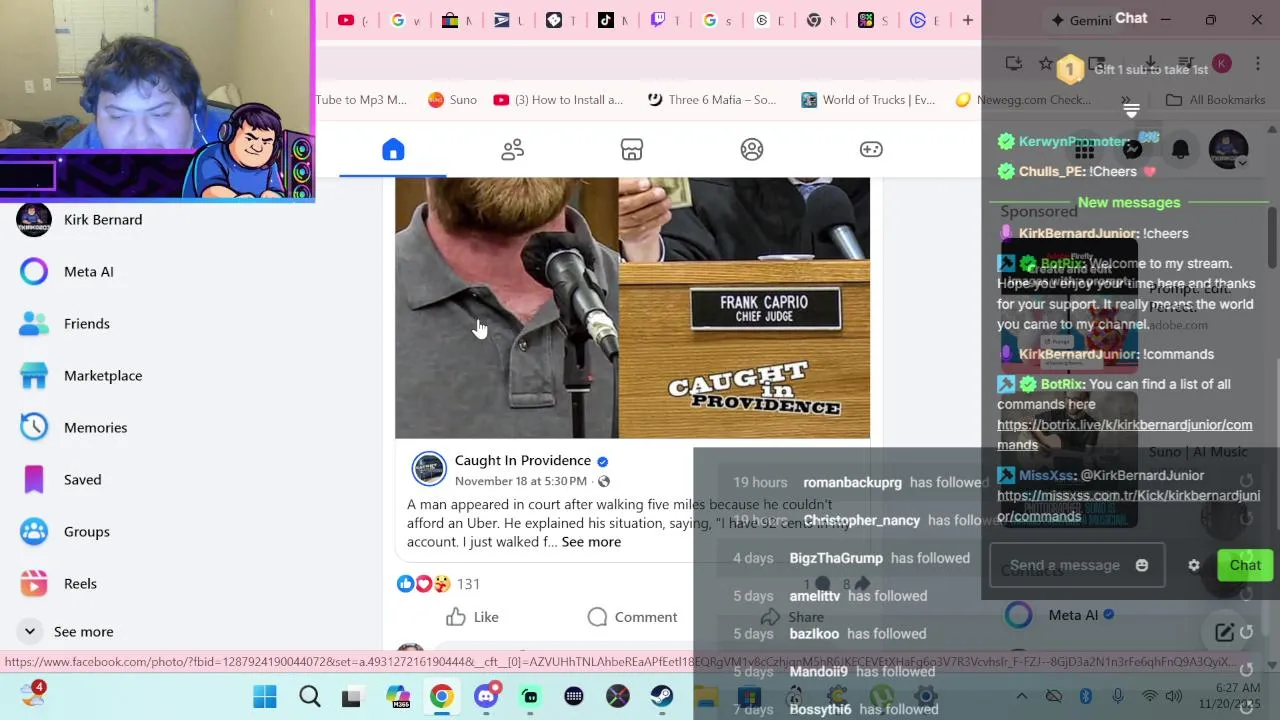
Task: Share the Caught In Providence post
Action: point(792,617)
